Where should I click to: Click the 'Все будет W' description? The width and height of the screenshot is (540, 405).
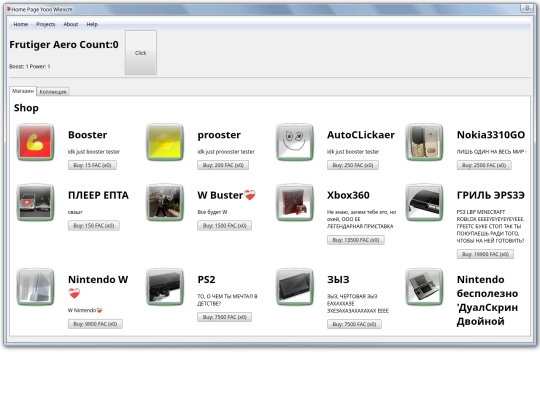[212, 212]
